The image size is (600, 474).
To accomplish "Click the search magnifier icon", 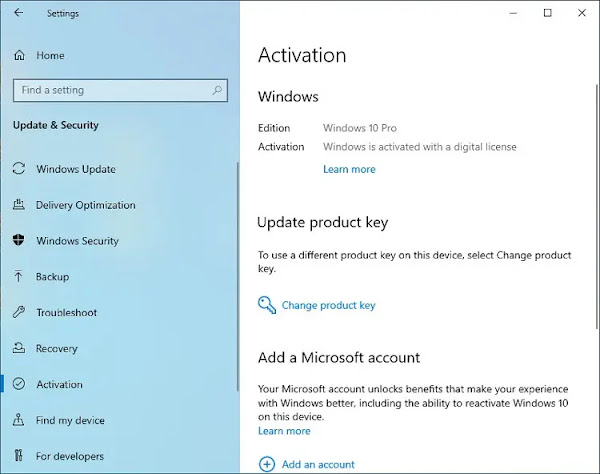I will [217, 90].
